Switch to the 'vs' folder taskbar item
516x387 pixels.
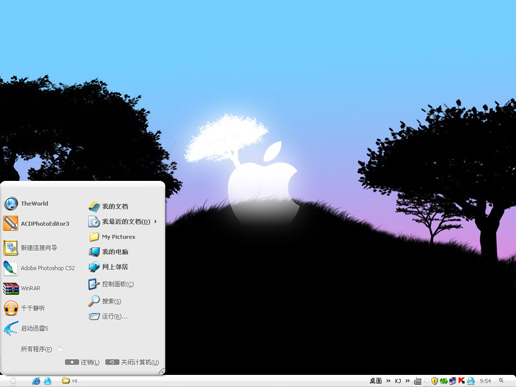coord(69,381)
